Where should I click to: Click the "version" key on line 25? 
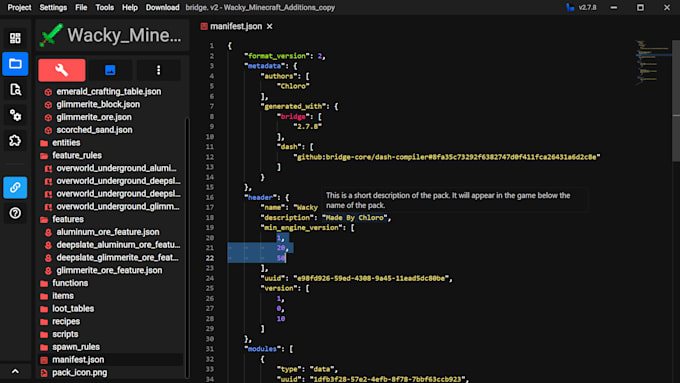(x=279, y=288)
